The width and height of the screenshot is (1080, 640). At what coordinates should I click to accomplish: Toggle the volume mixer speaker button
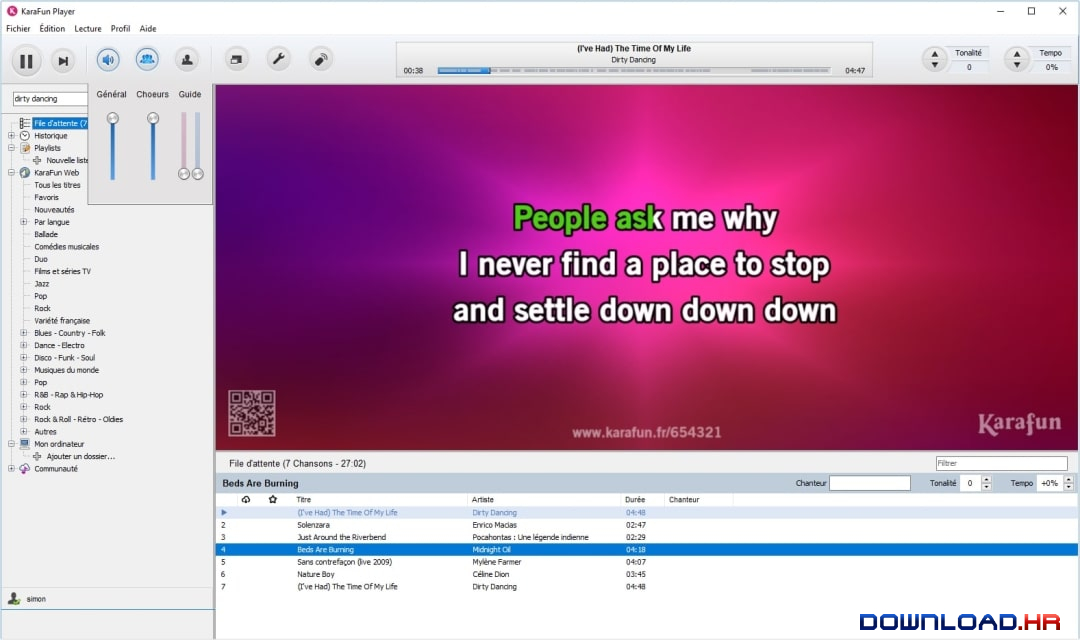point(108,60)
